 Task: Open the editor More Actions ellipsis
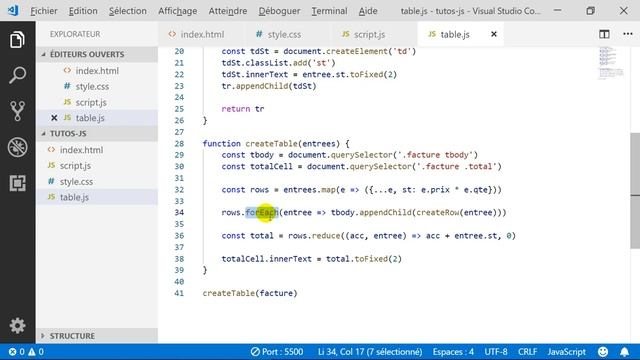[628, 34]
